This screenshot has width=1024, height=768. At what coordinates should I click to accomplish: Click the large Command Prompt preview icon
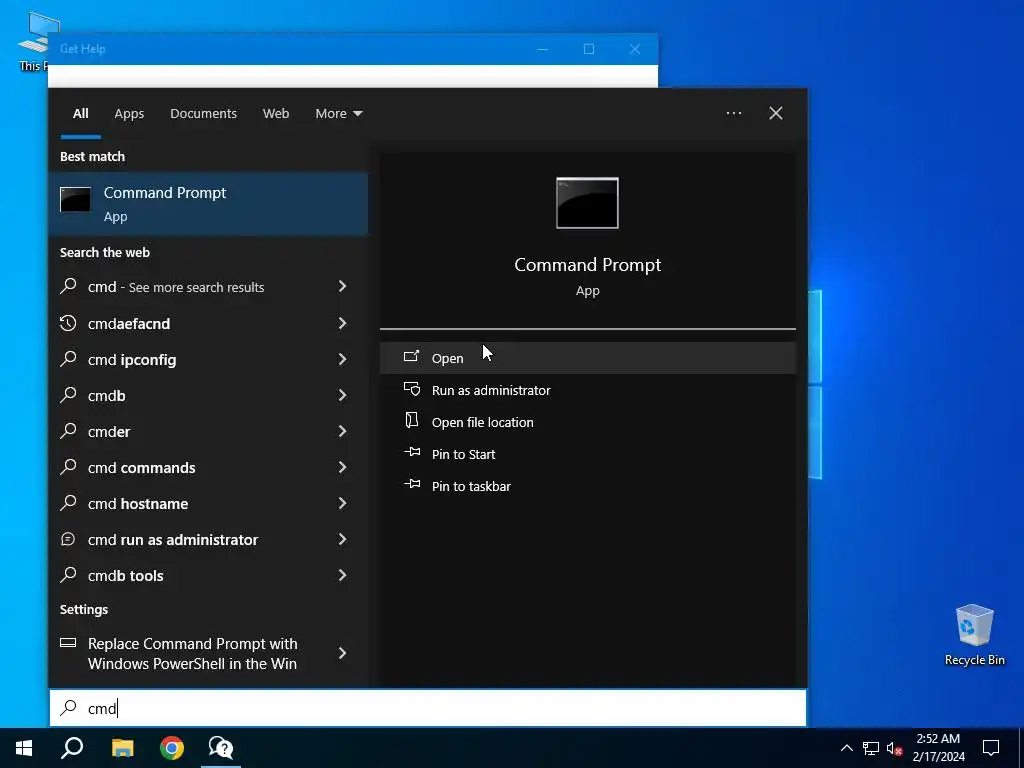tap(587, 203)
